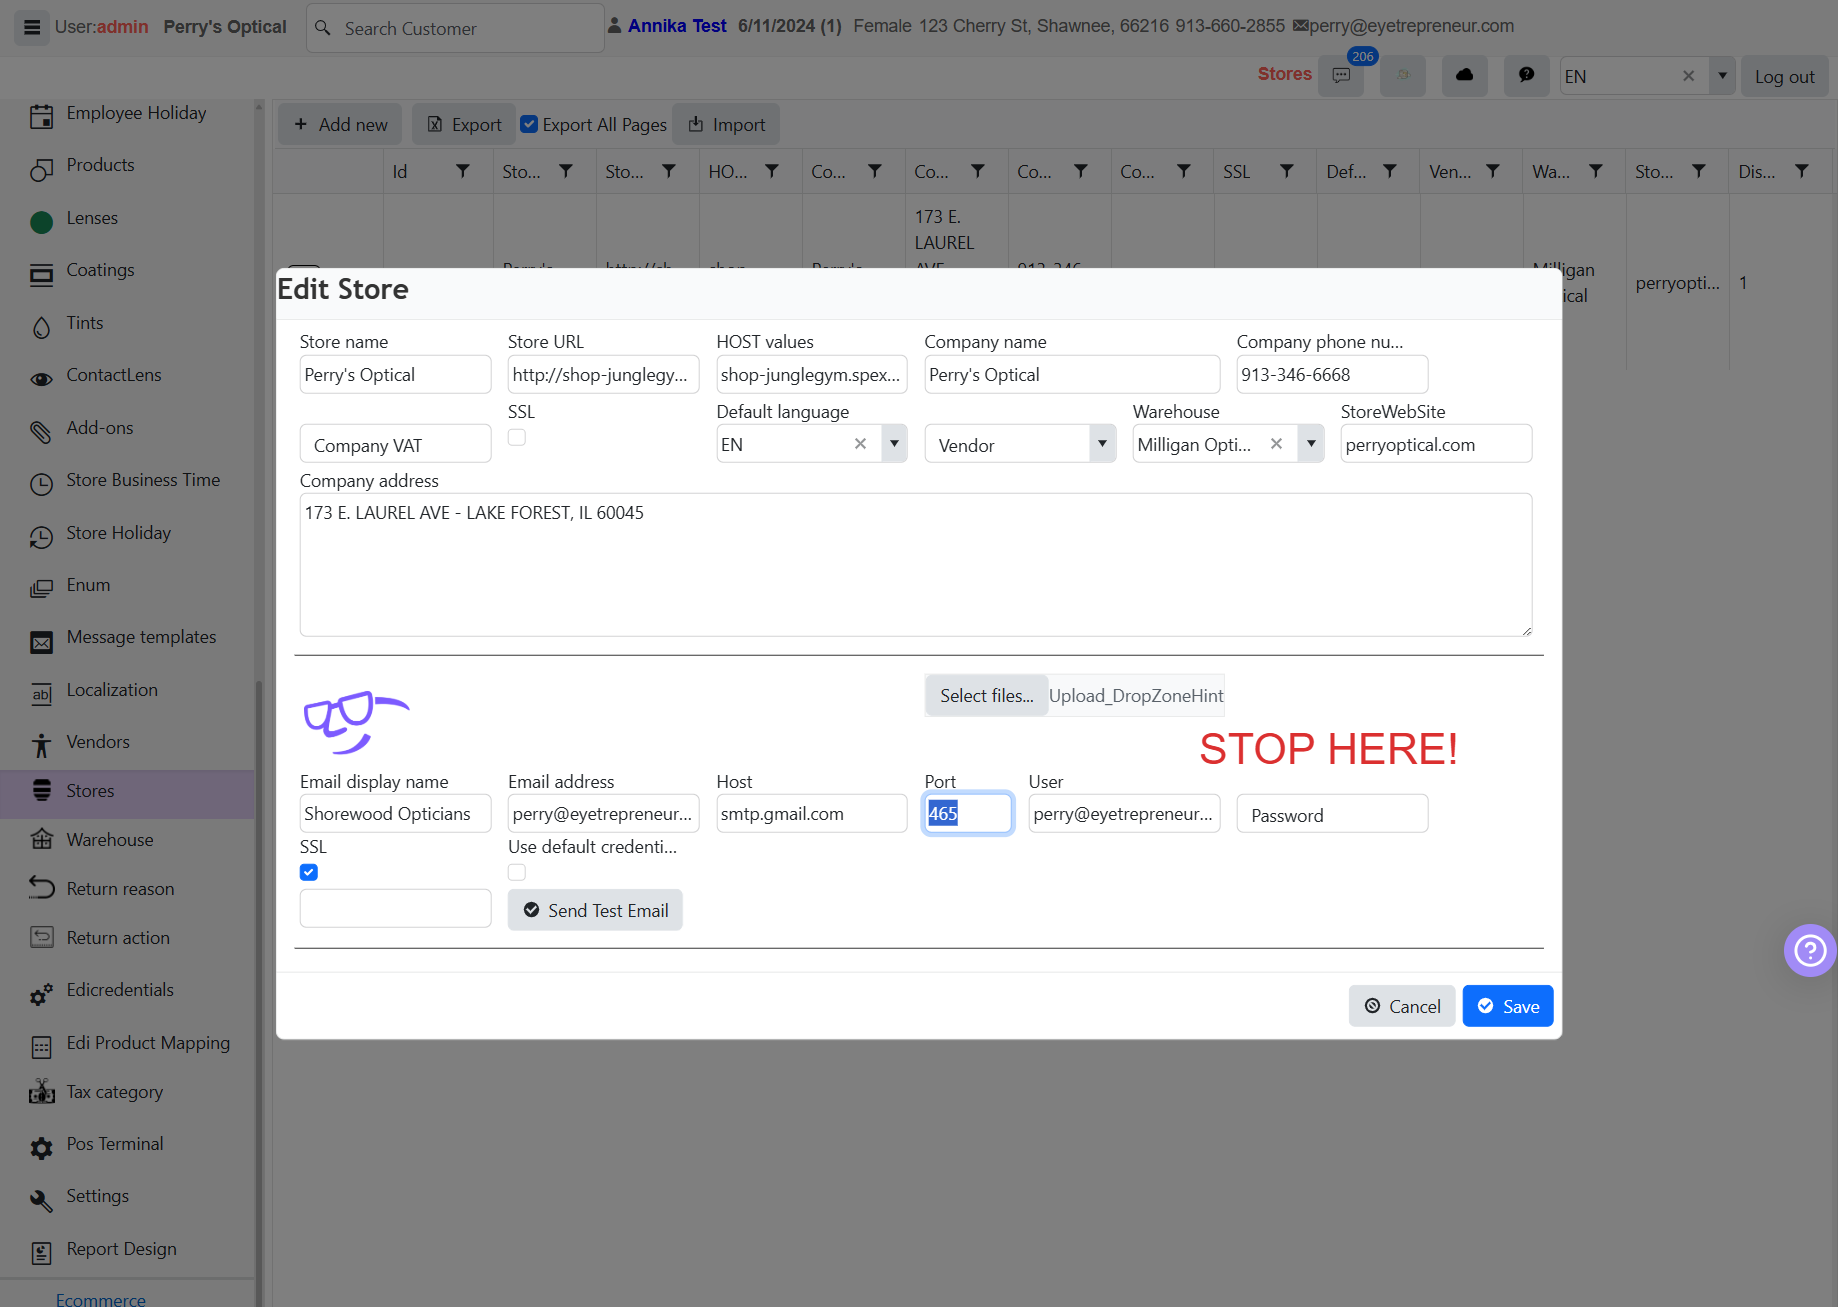Enable Use default credentials checkbox
Screen dimensions: 1838x1307
[517, 872]
